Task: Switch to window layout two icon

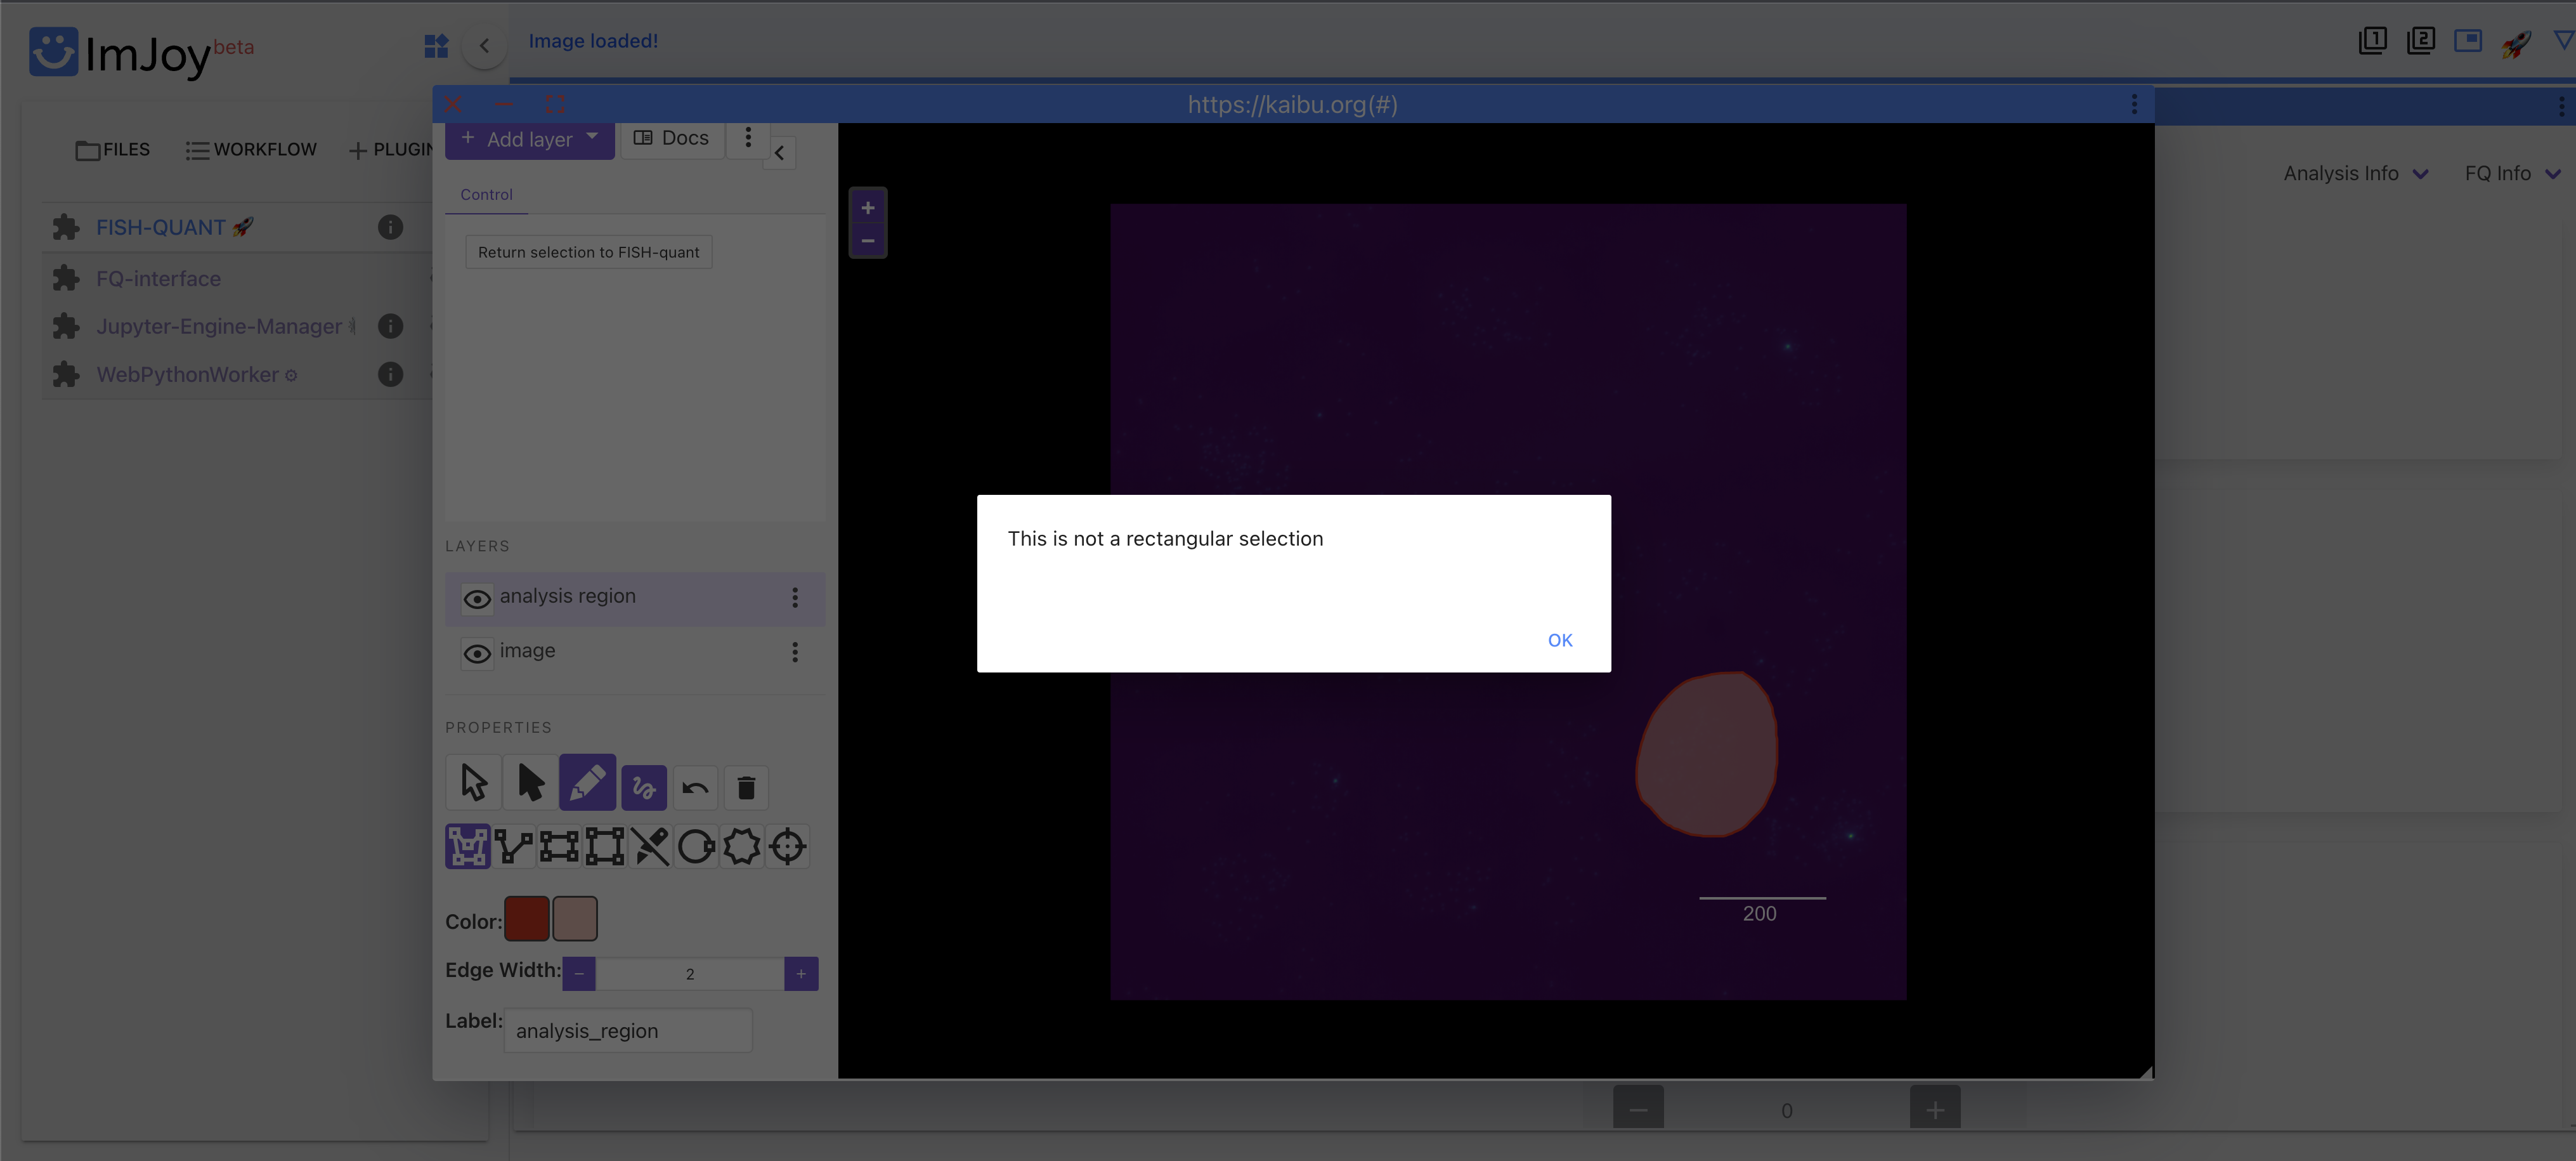Action: (x=2420, y=41)
